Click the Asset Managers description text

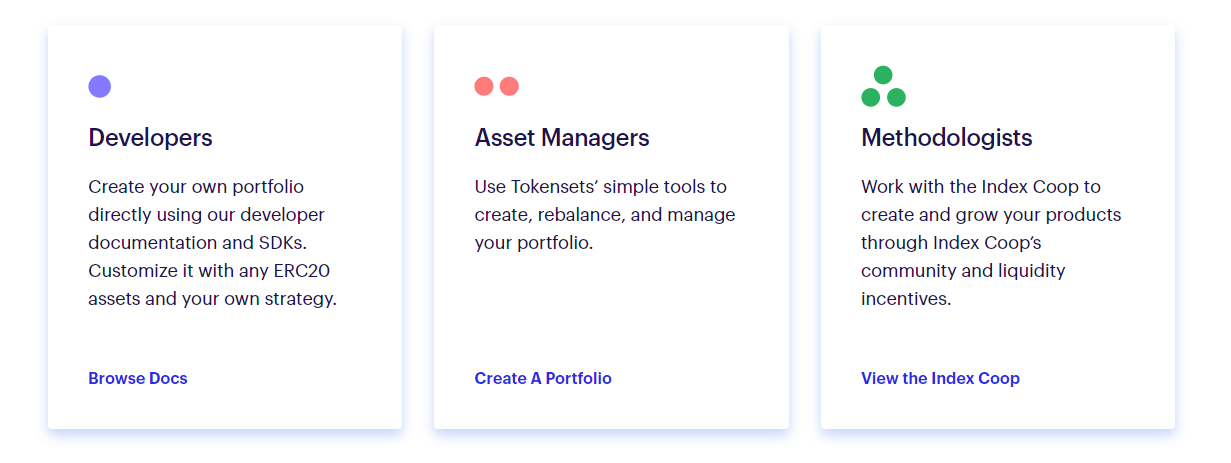point(605,214)
